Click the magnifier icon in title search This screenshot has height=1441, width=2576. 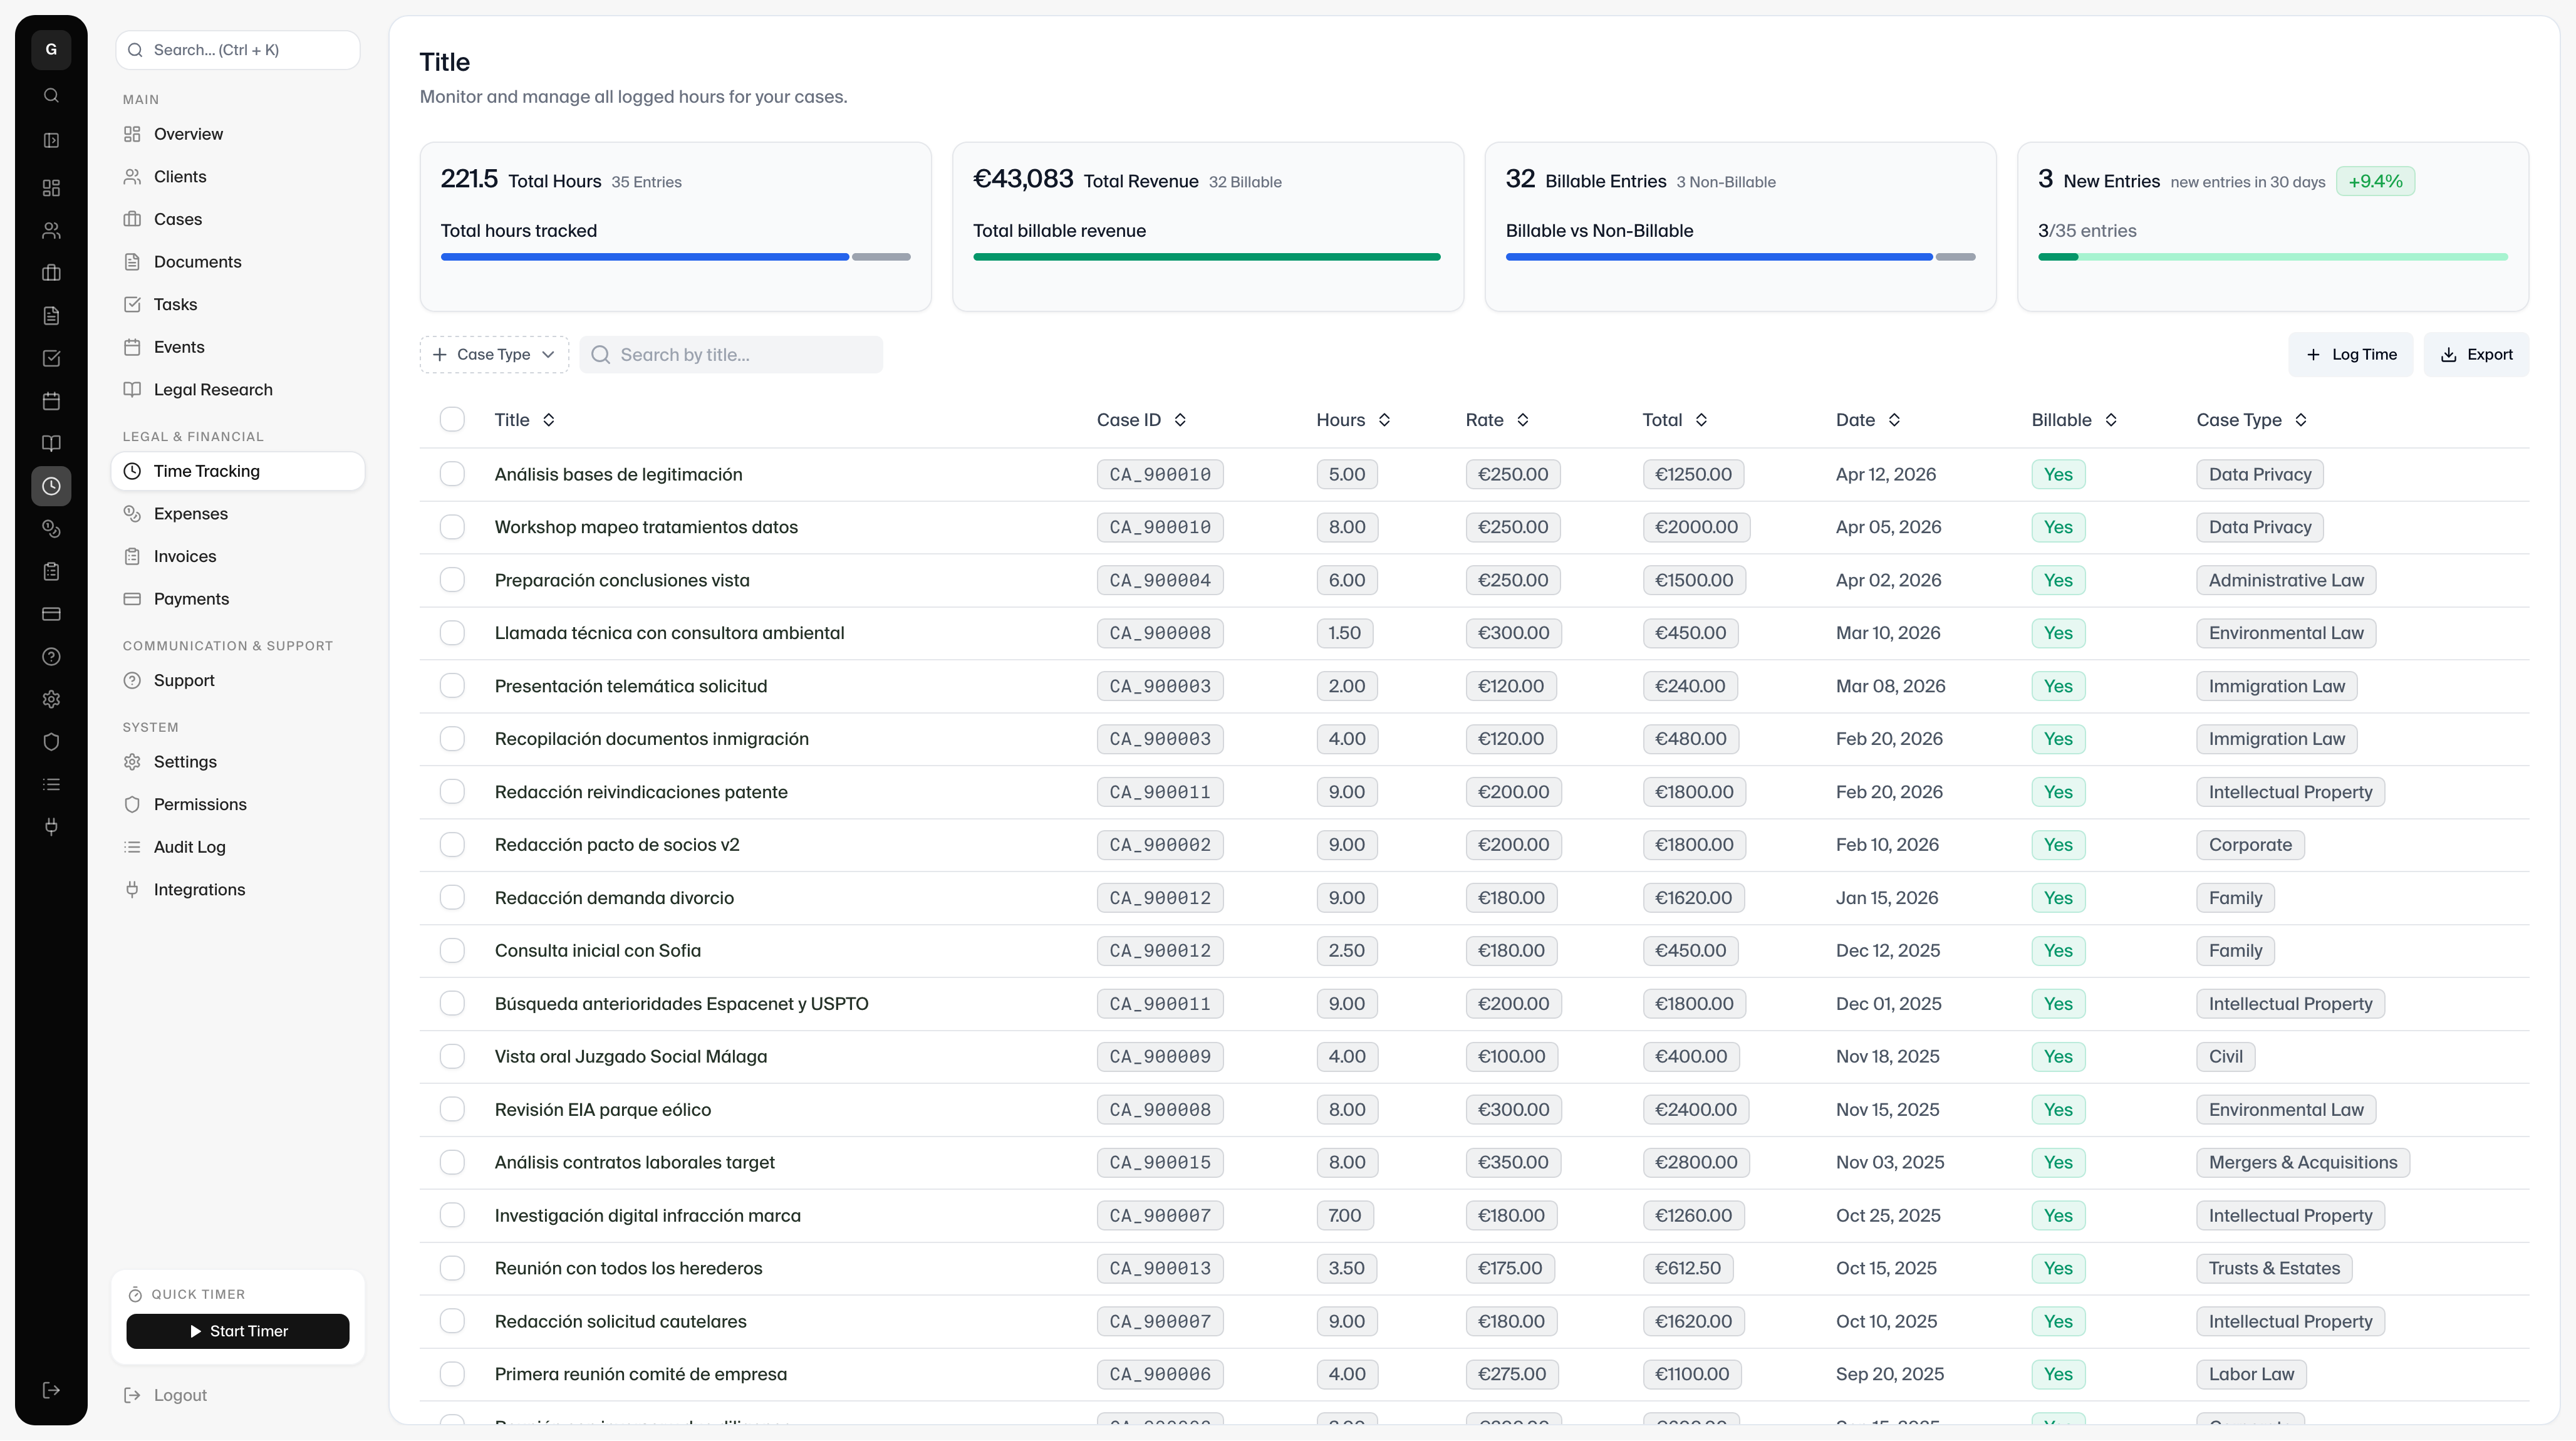pos(600,355)
